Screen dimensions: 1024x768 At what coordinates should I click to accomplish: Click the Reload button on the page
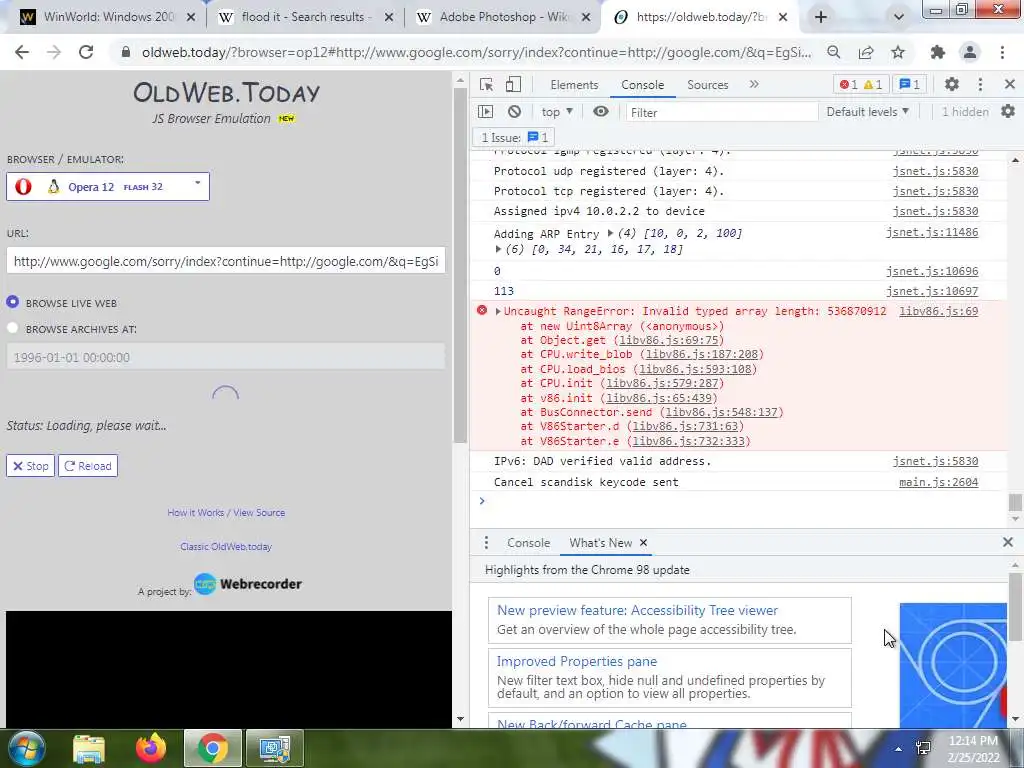[x=88, y=466]
